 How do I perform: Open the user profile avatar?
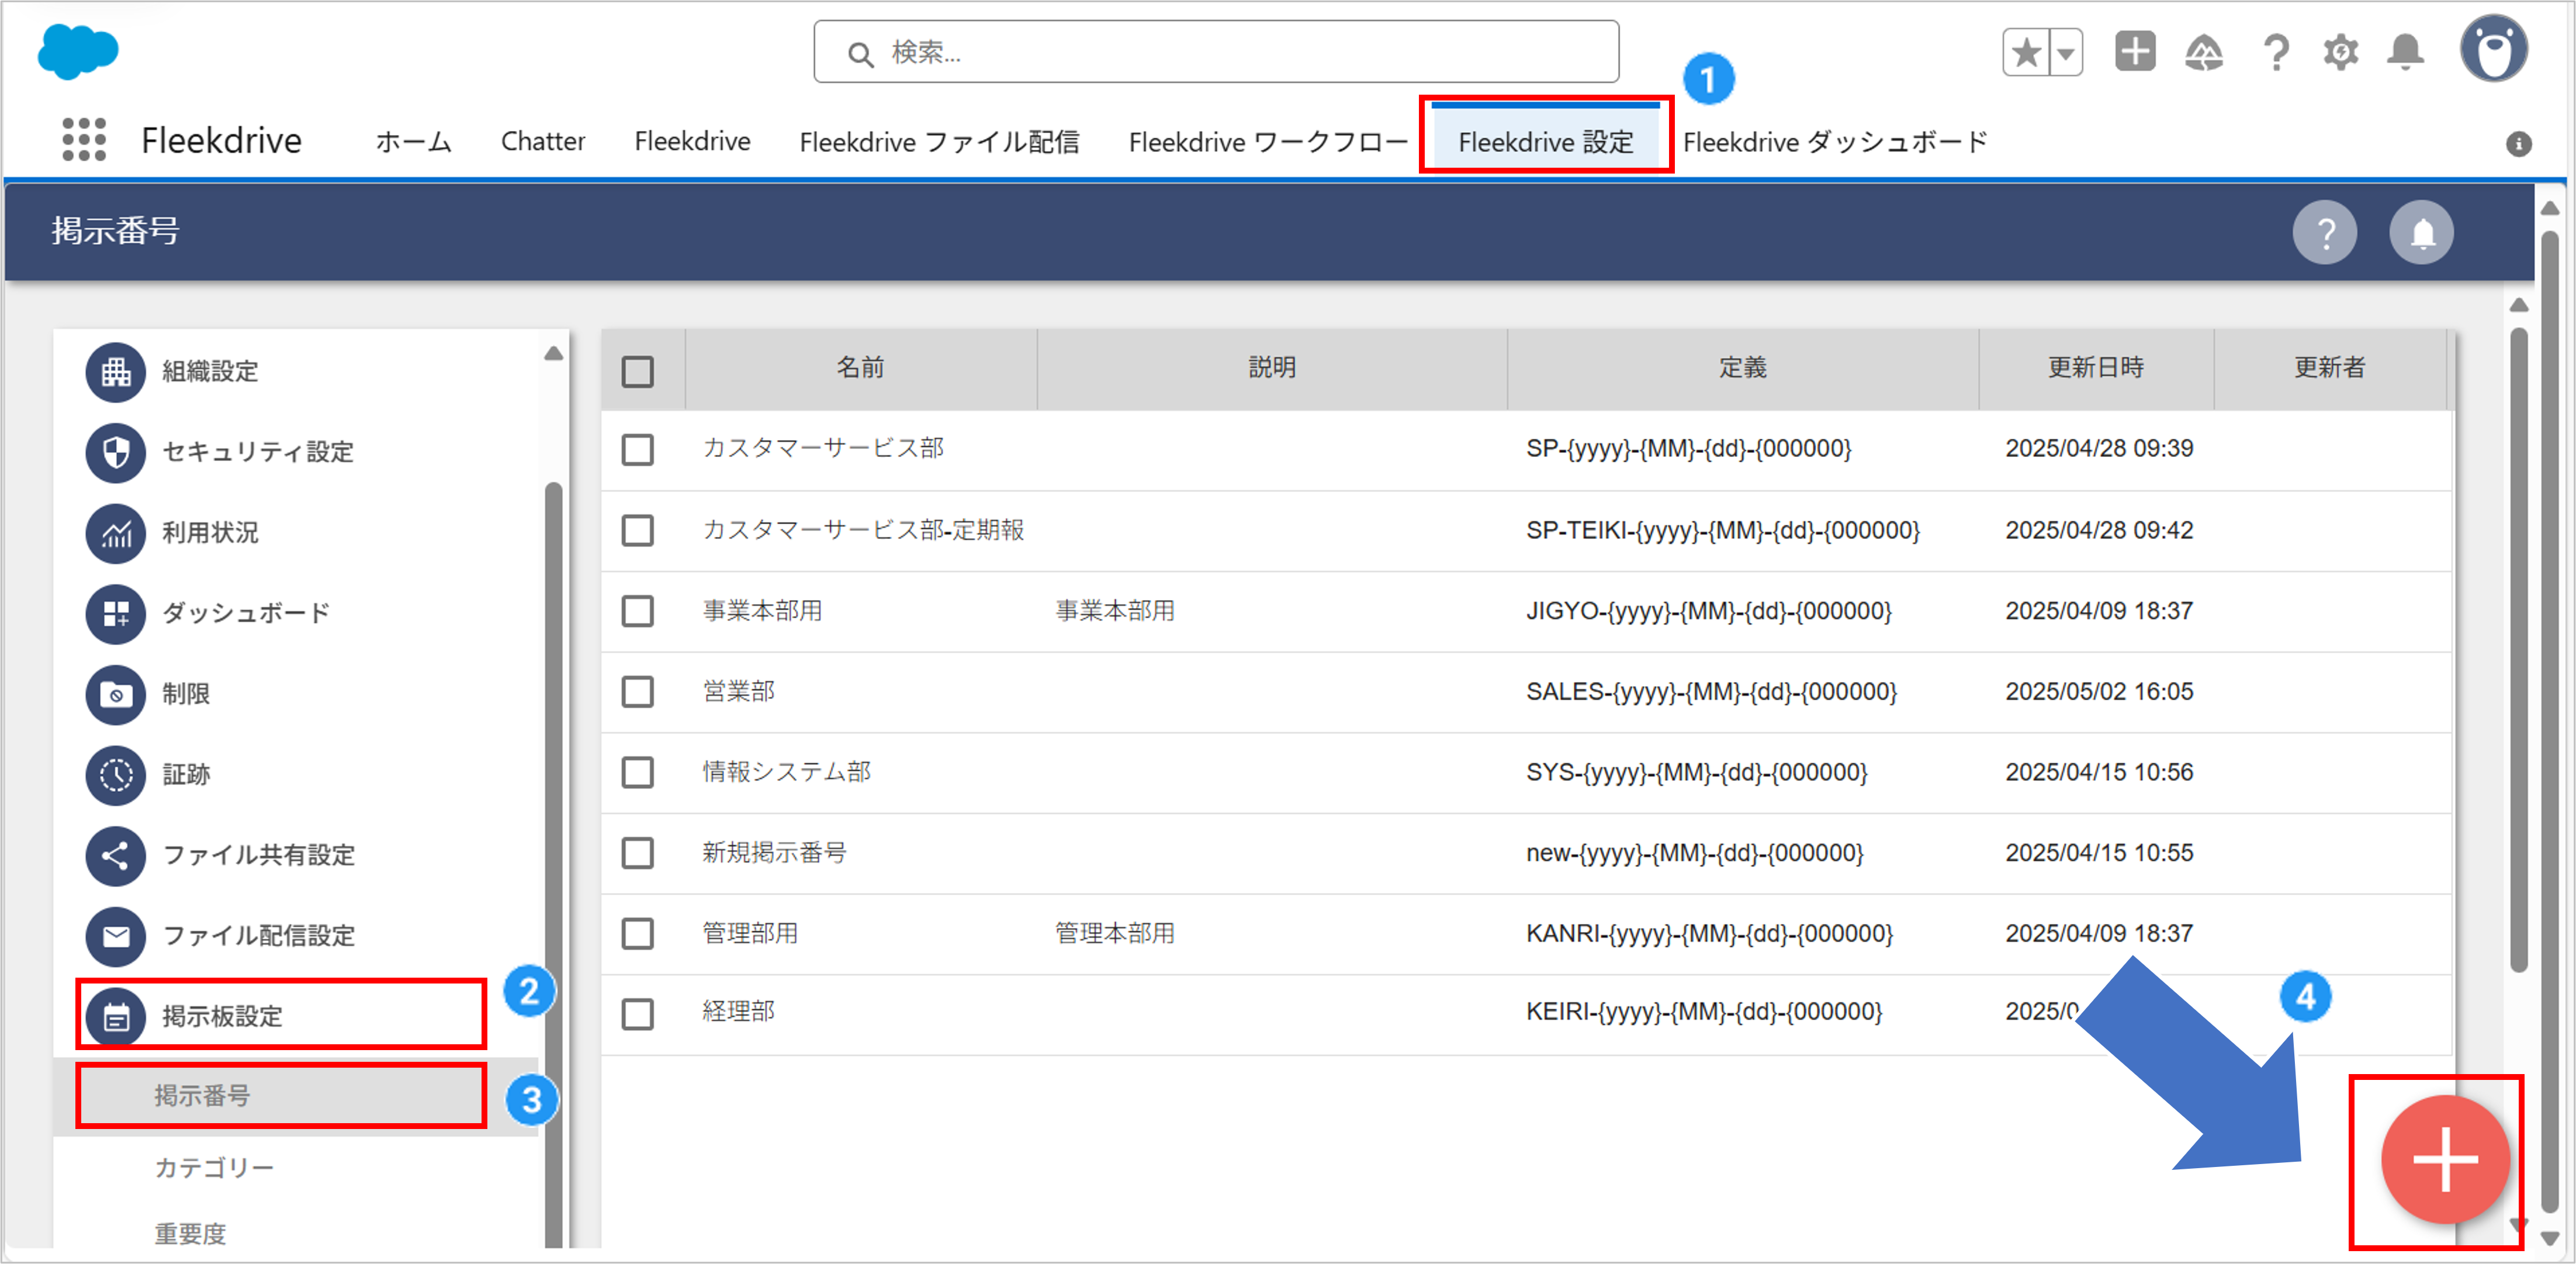(x=2494, y=49)
